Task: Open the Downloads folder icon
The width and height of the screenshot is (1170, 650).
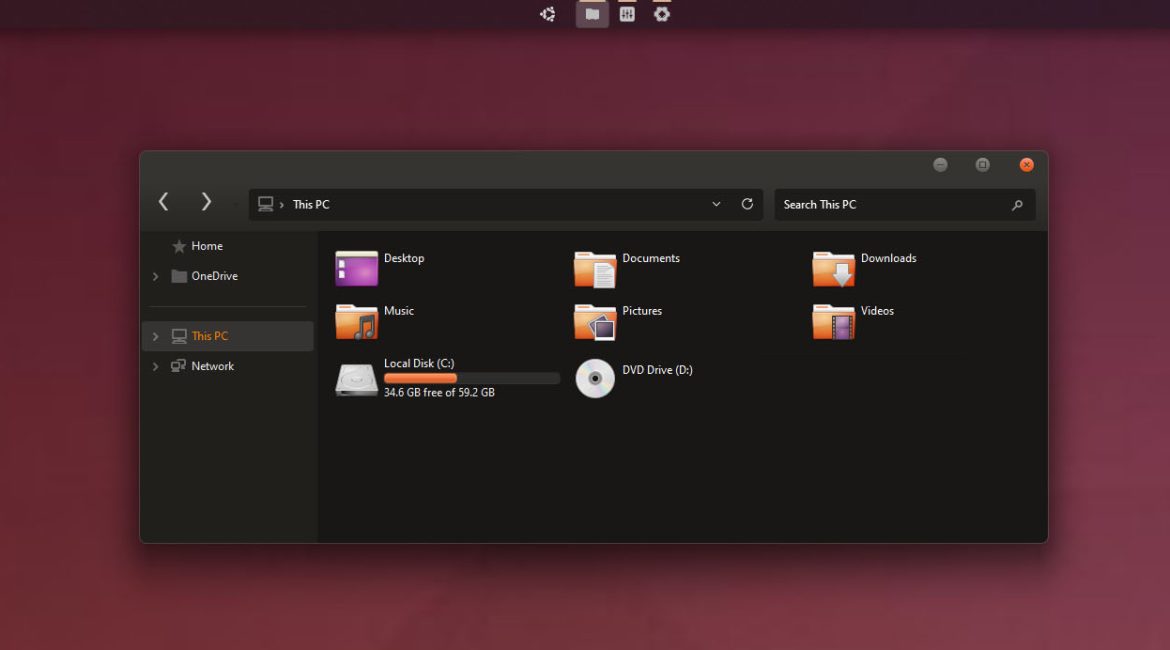Action: [x=833, y=269]
